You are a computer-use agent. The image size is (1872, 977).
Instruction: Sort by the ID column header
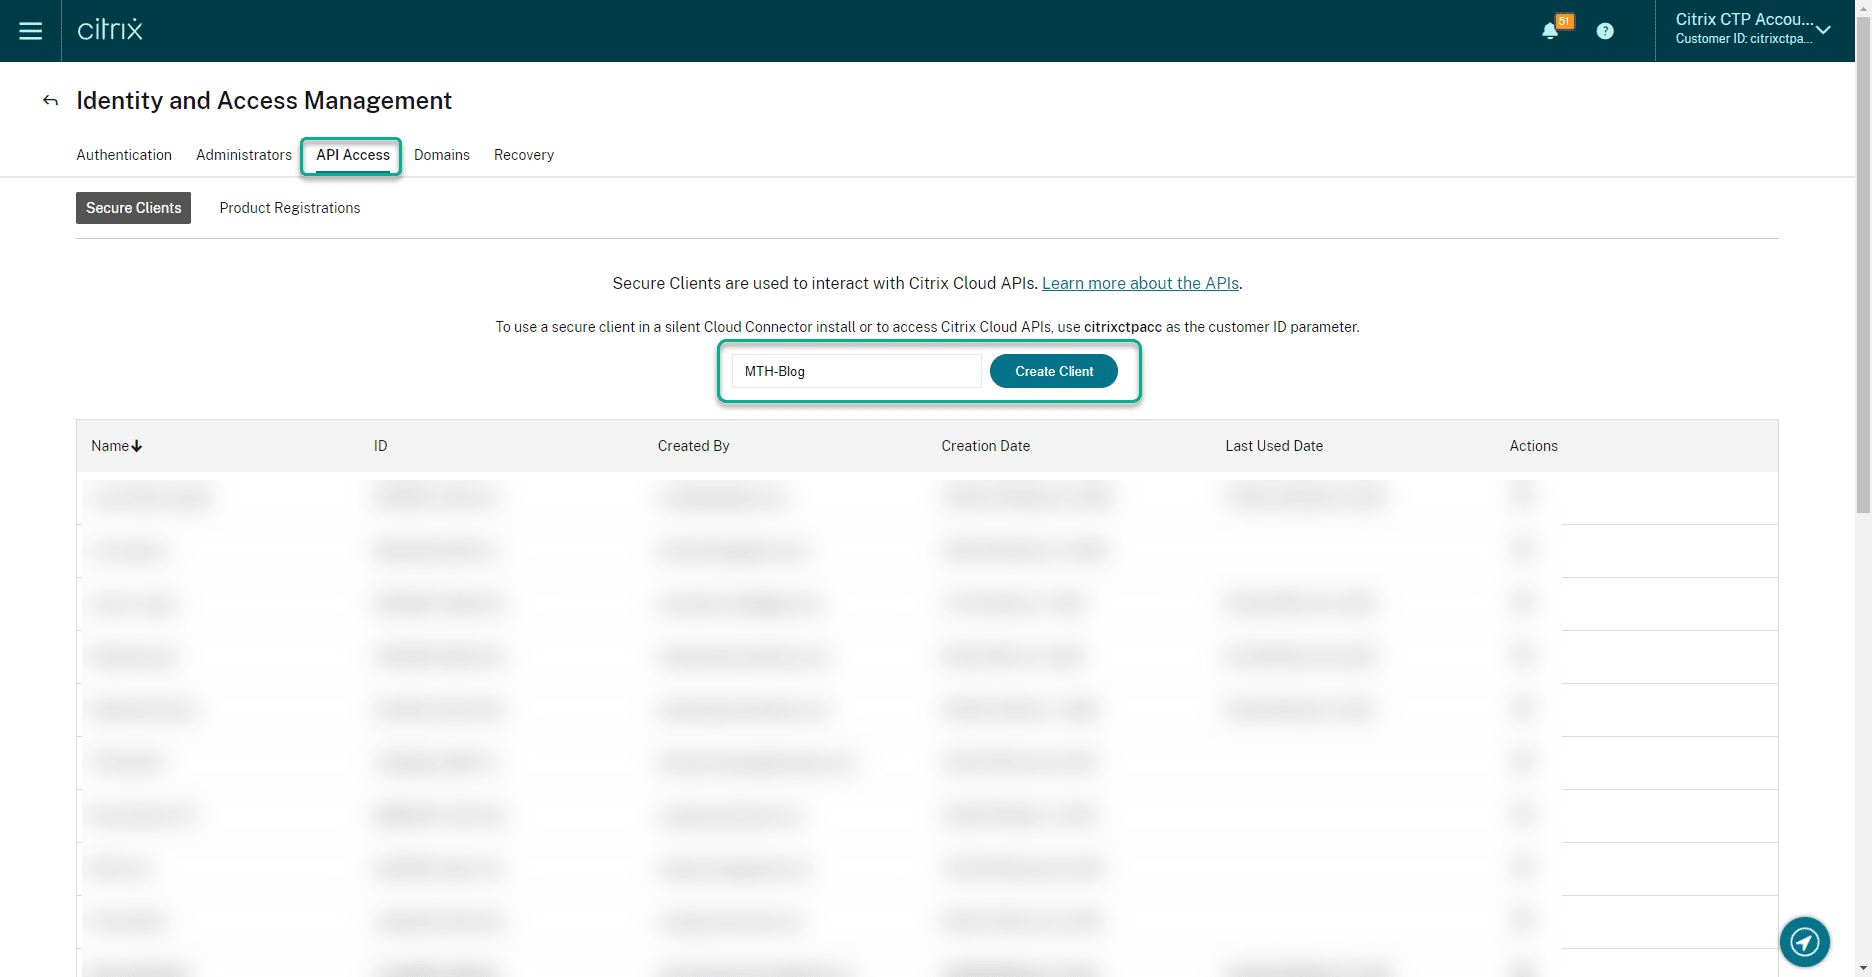tap(381, 446)
